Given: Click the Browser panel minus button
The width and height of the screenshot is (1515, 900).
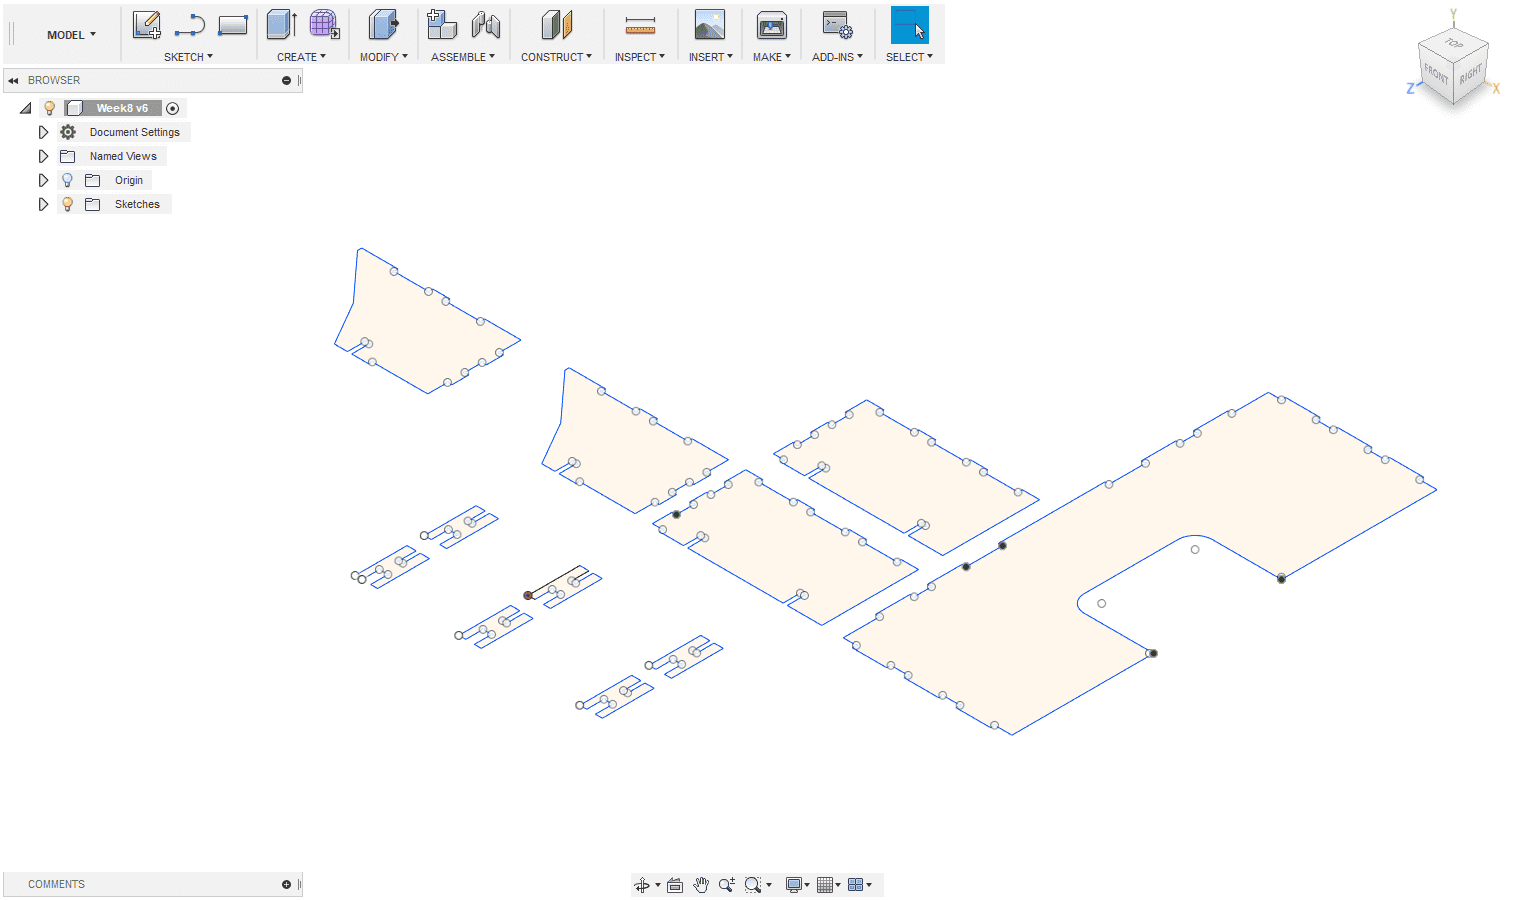Looking at the screenshot, I should tap(286, 80).
